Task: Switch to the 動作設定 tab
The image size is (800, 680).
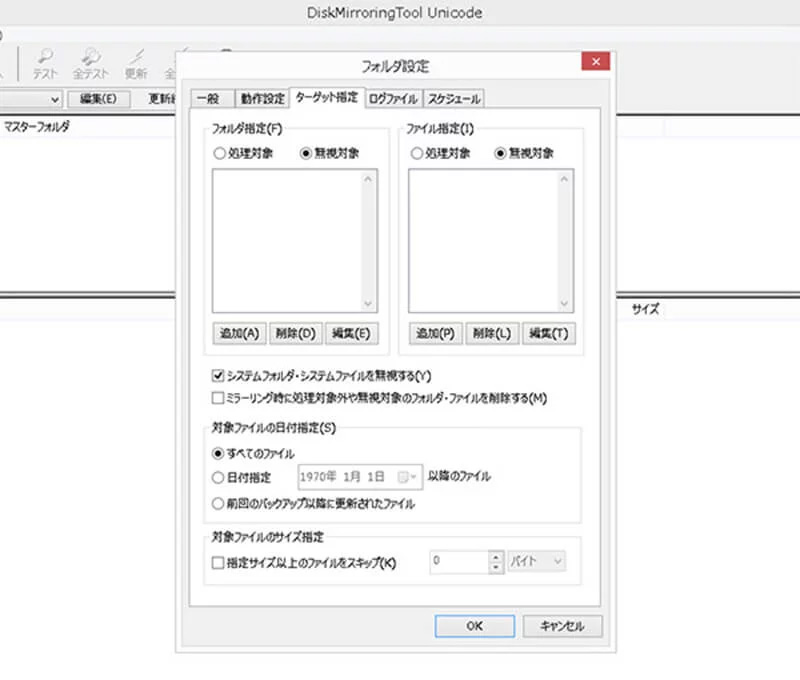Action: tap(262, 99)
